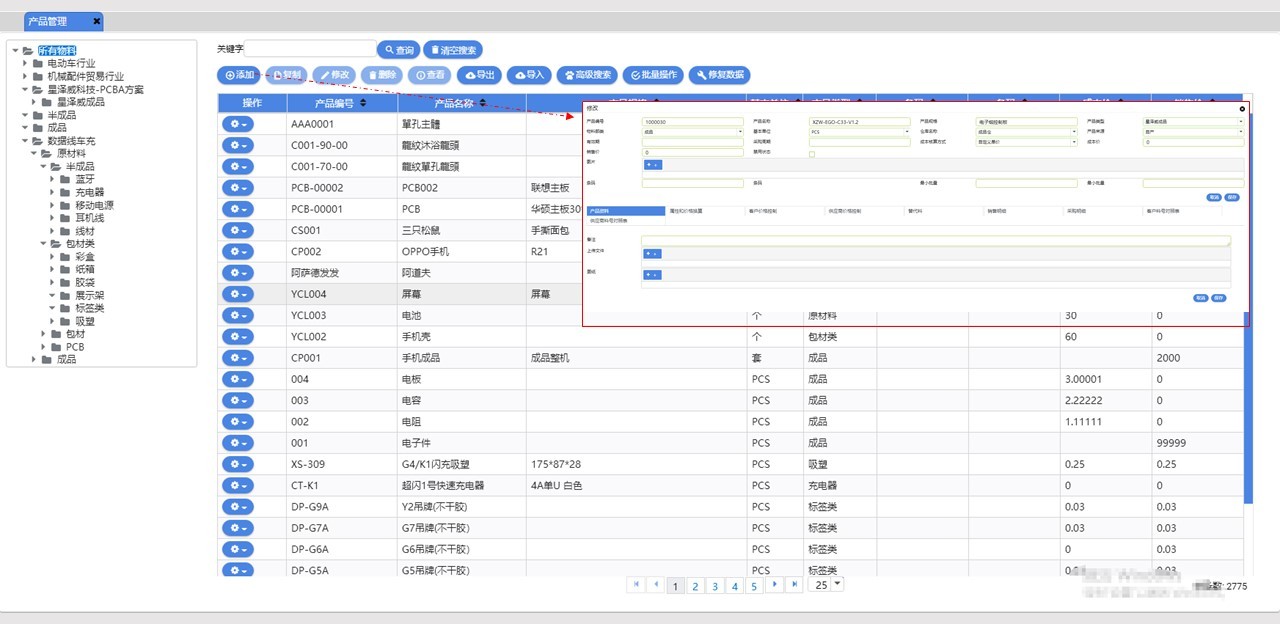The image size is (1280, 624).
Task: Toggle the 禁用状态 checkbox in dialog
Action: [x=812, y=153]
